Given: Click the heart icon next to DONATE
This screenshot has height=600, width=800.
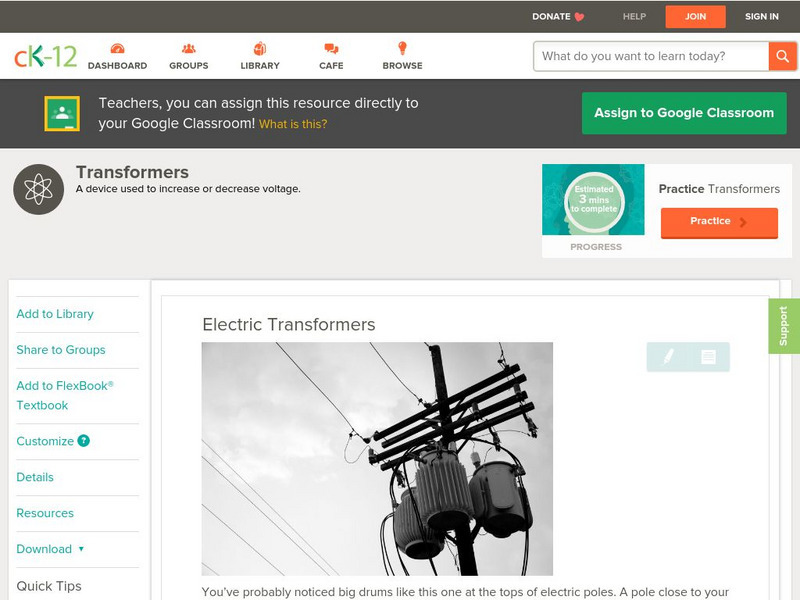Looking at the screenshot, I should pyautogui.click(x=578, y=16).
